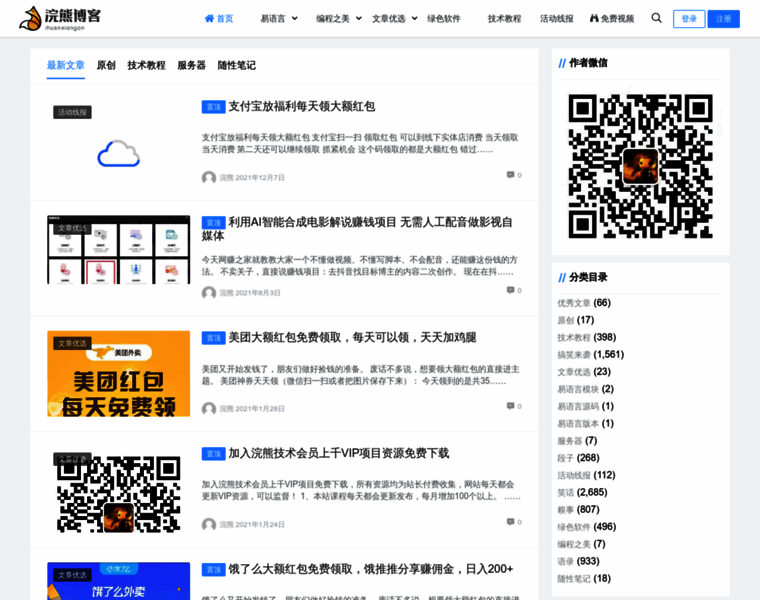Click the 注册 button

pos(724,19)
